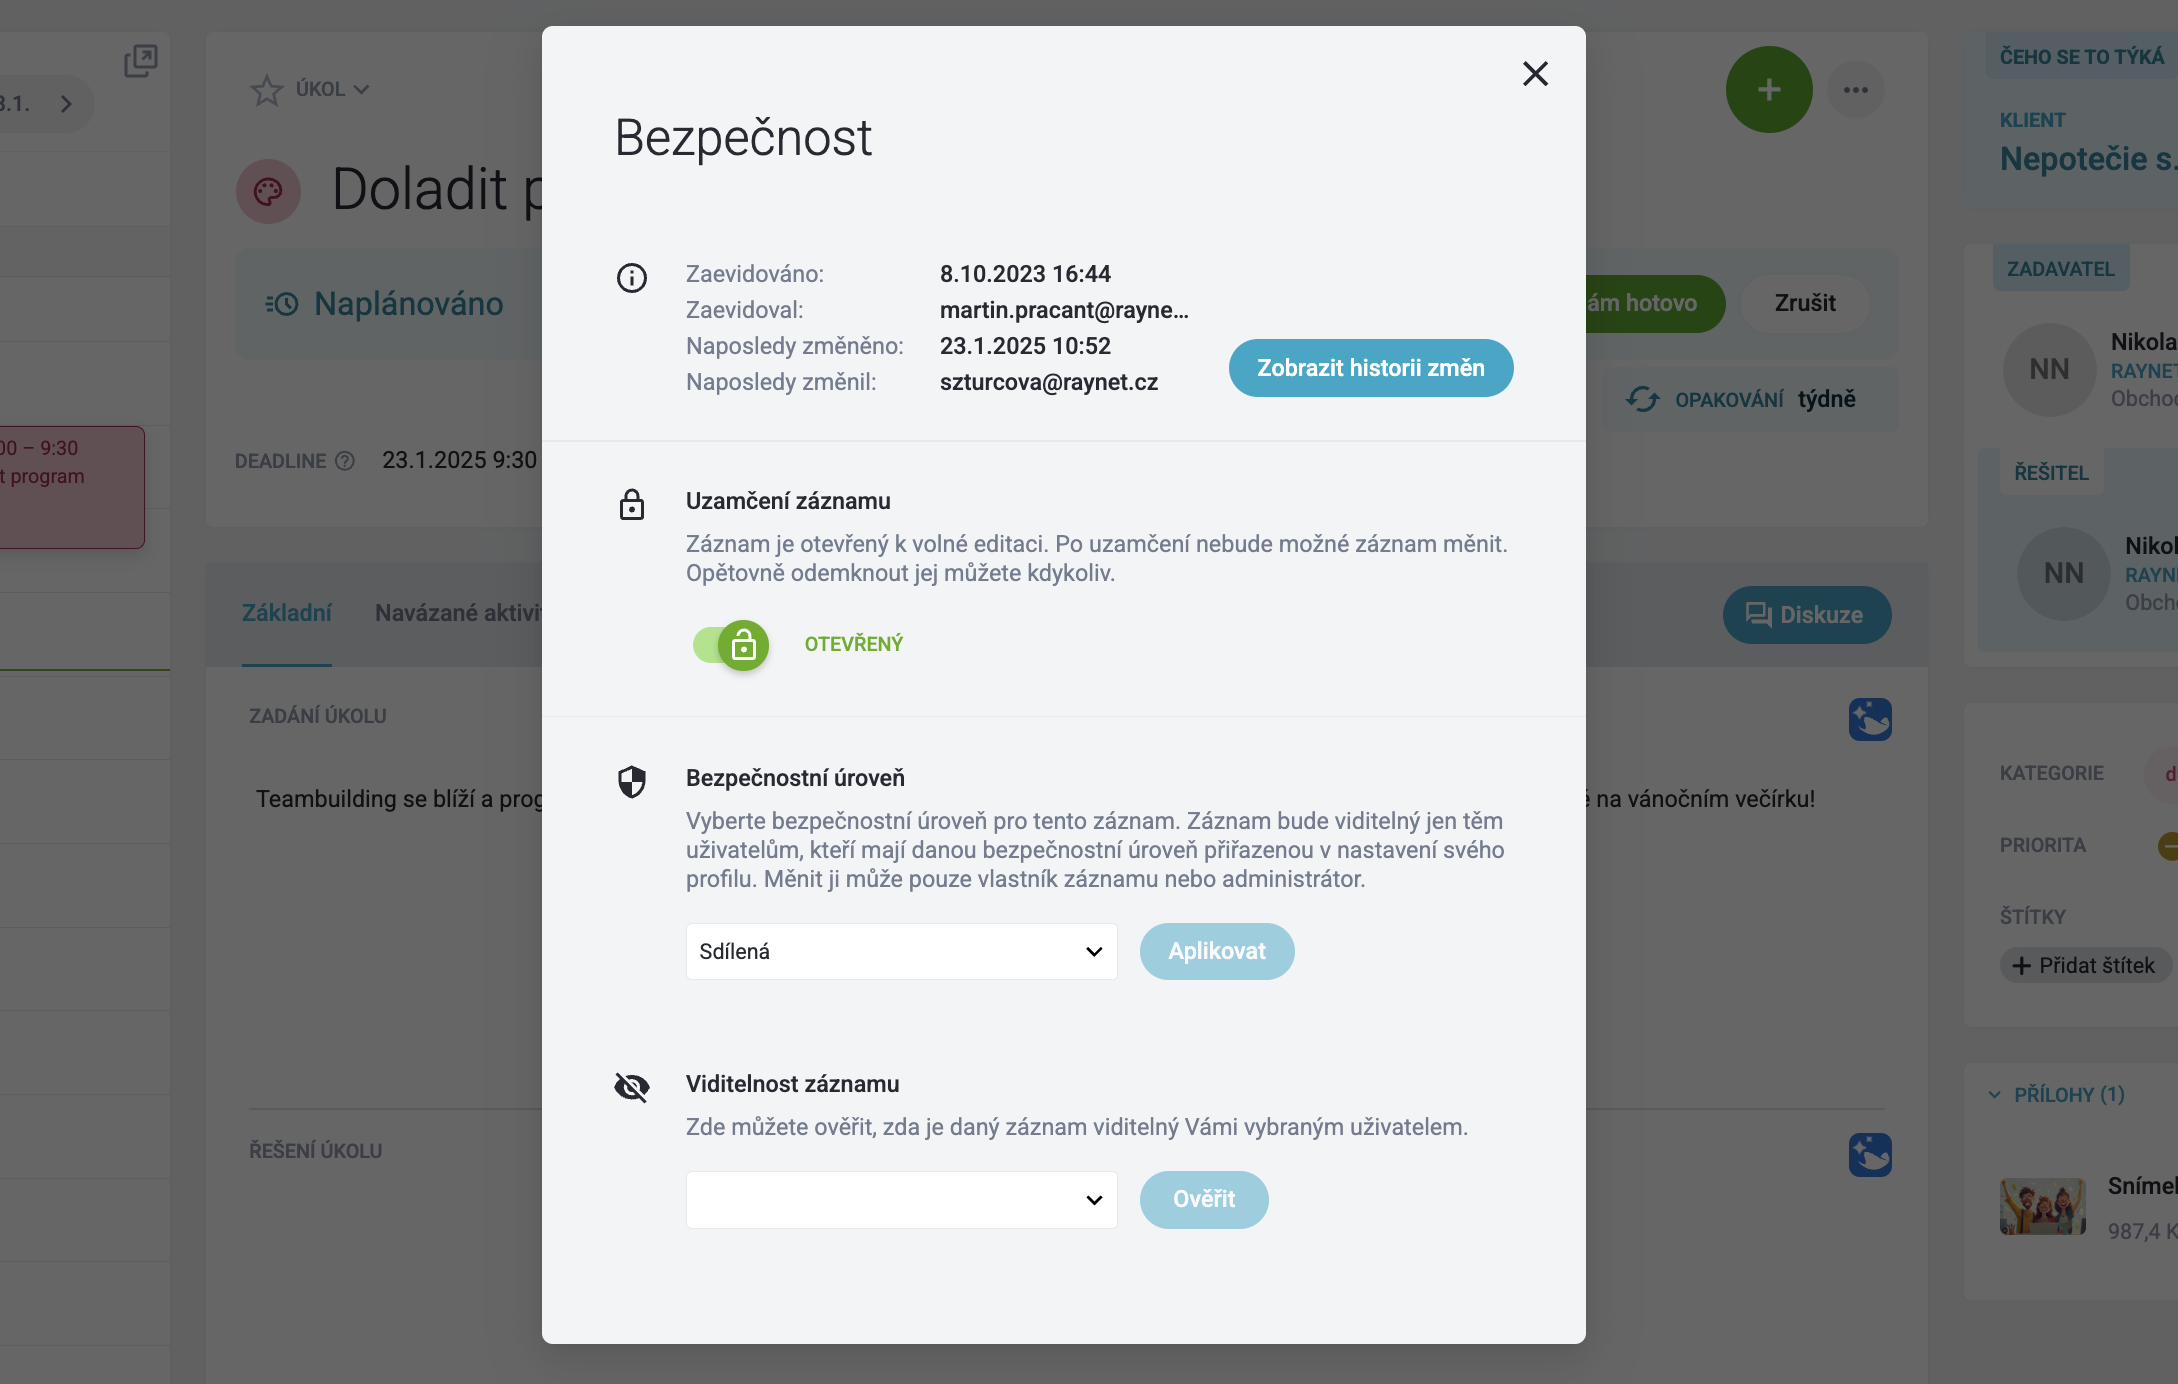Click the Ověřit button
The image size is (2178, 1384).
[x=1204, y=1199]
